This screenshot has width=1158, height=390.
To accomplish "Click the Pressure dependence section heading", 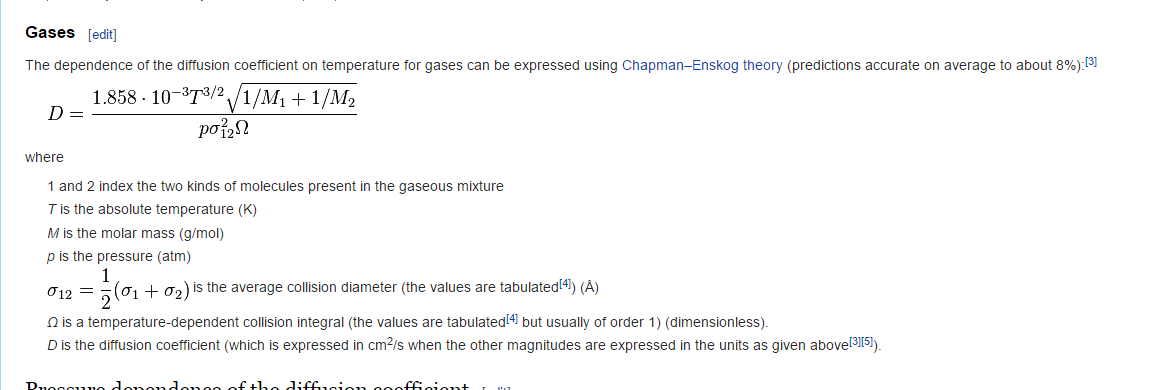I will click(247, 386).
